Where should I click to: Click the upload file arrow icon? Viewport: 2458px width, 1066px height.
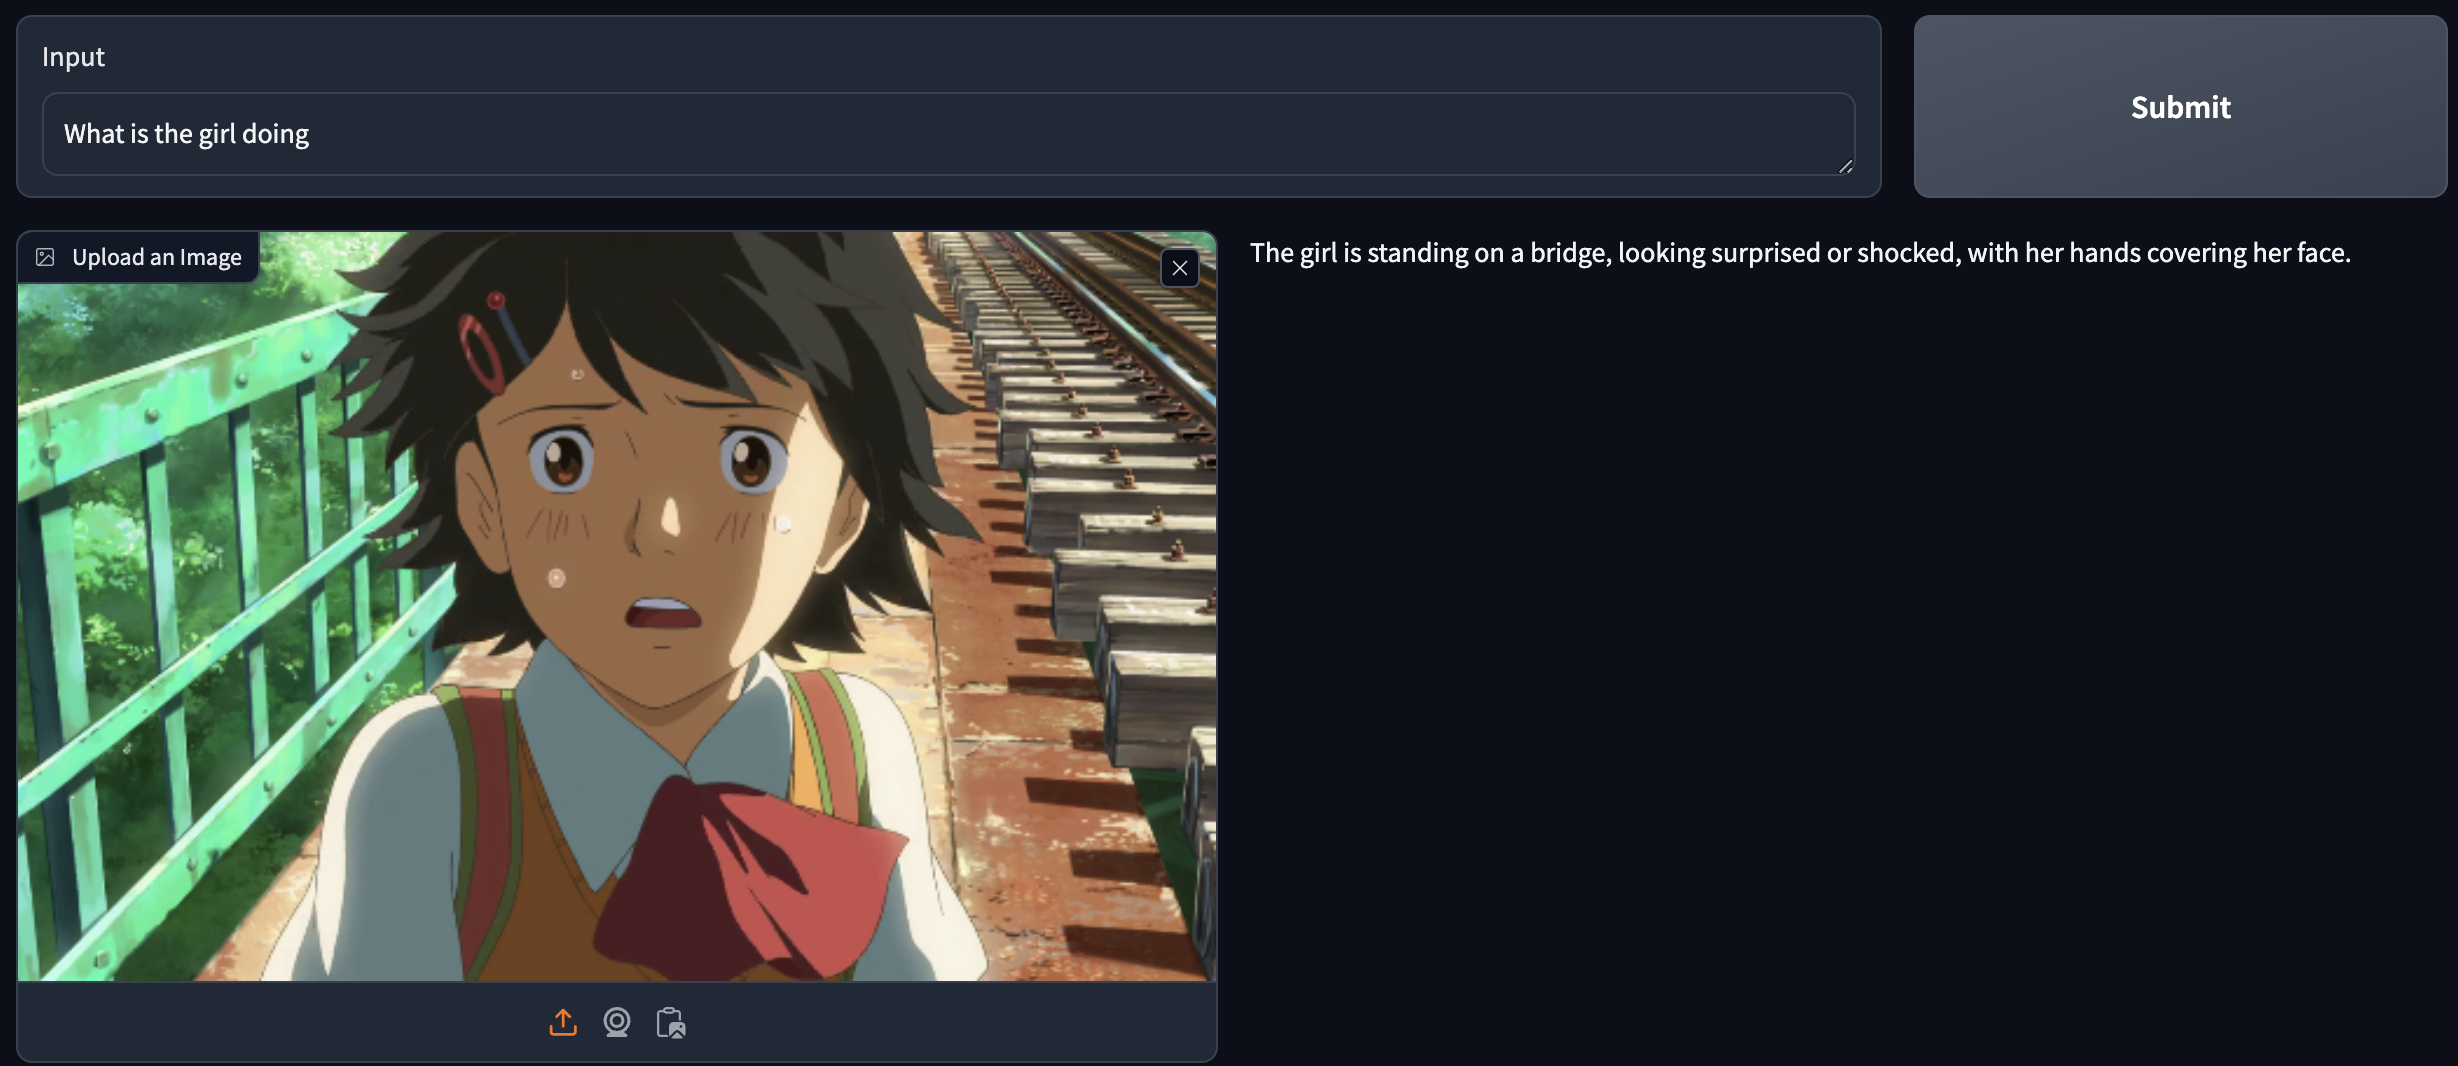563,1022
